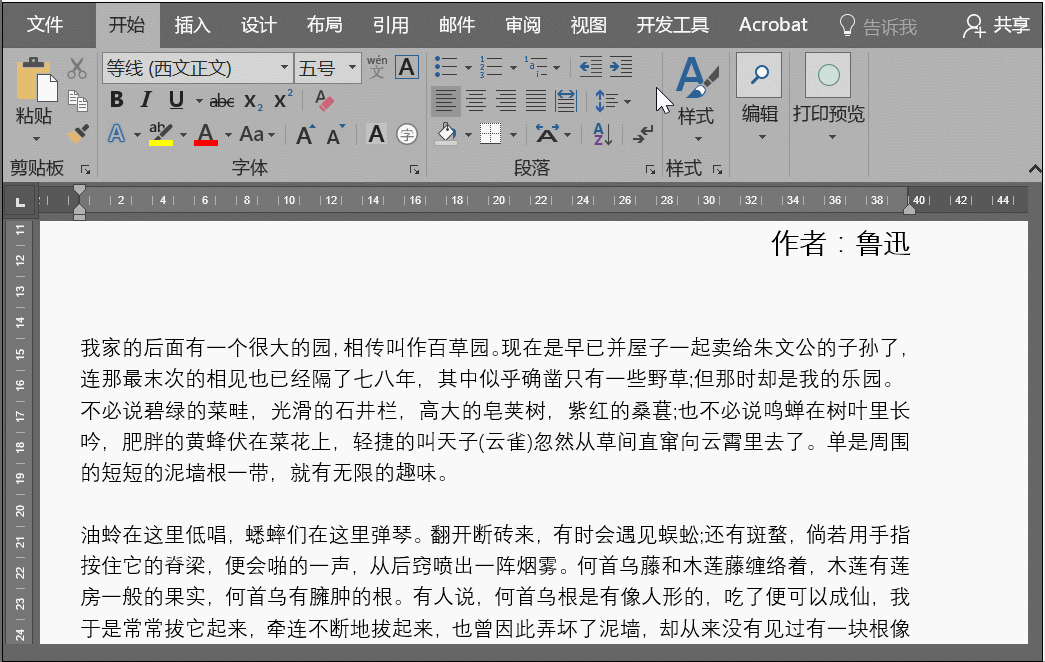
Task: Expand the numbering list dropdown arrow
Action: point(513,67)
